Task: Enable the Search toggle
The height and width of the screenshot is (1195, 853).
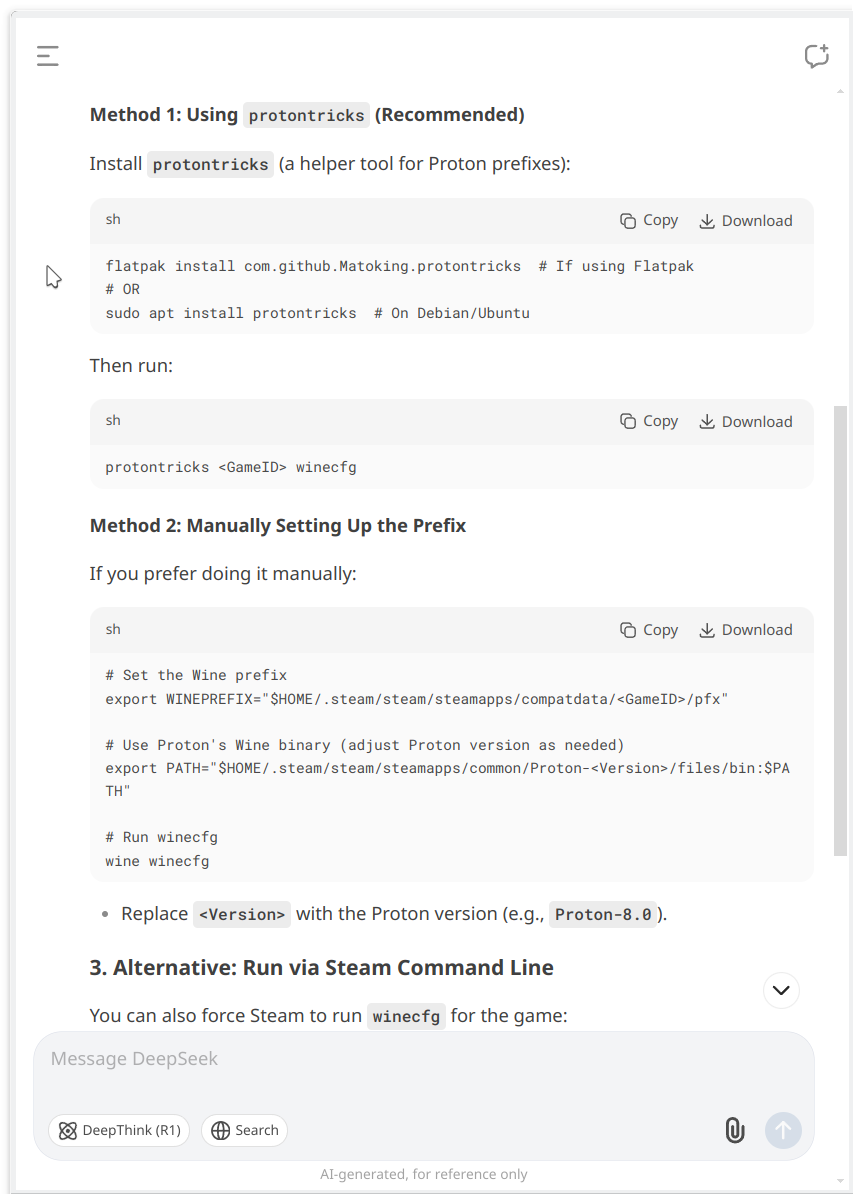Action: [x=245, y=1130]
